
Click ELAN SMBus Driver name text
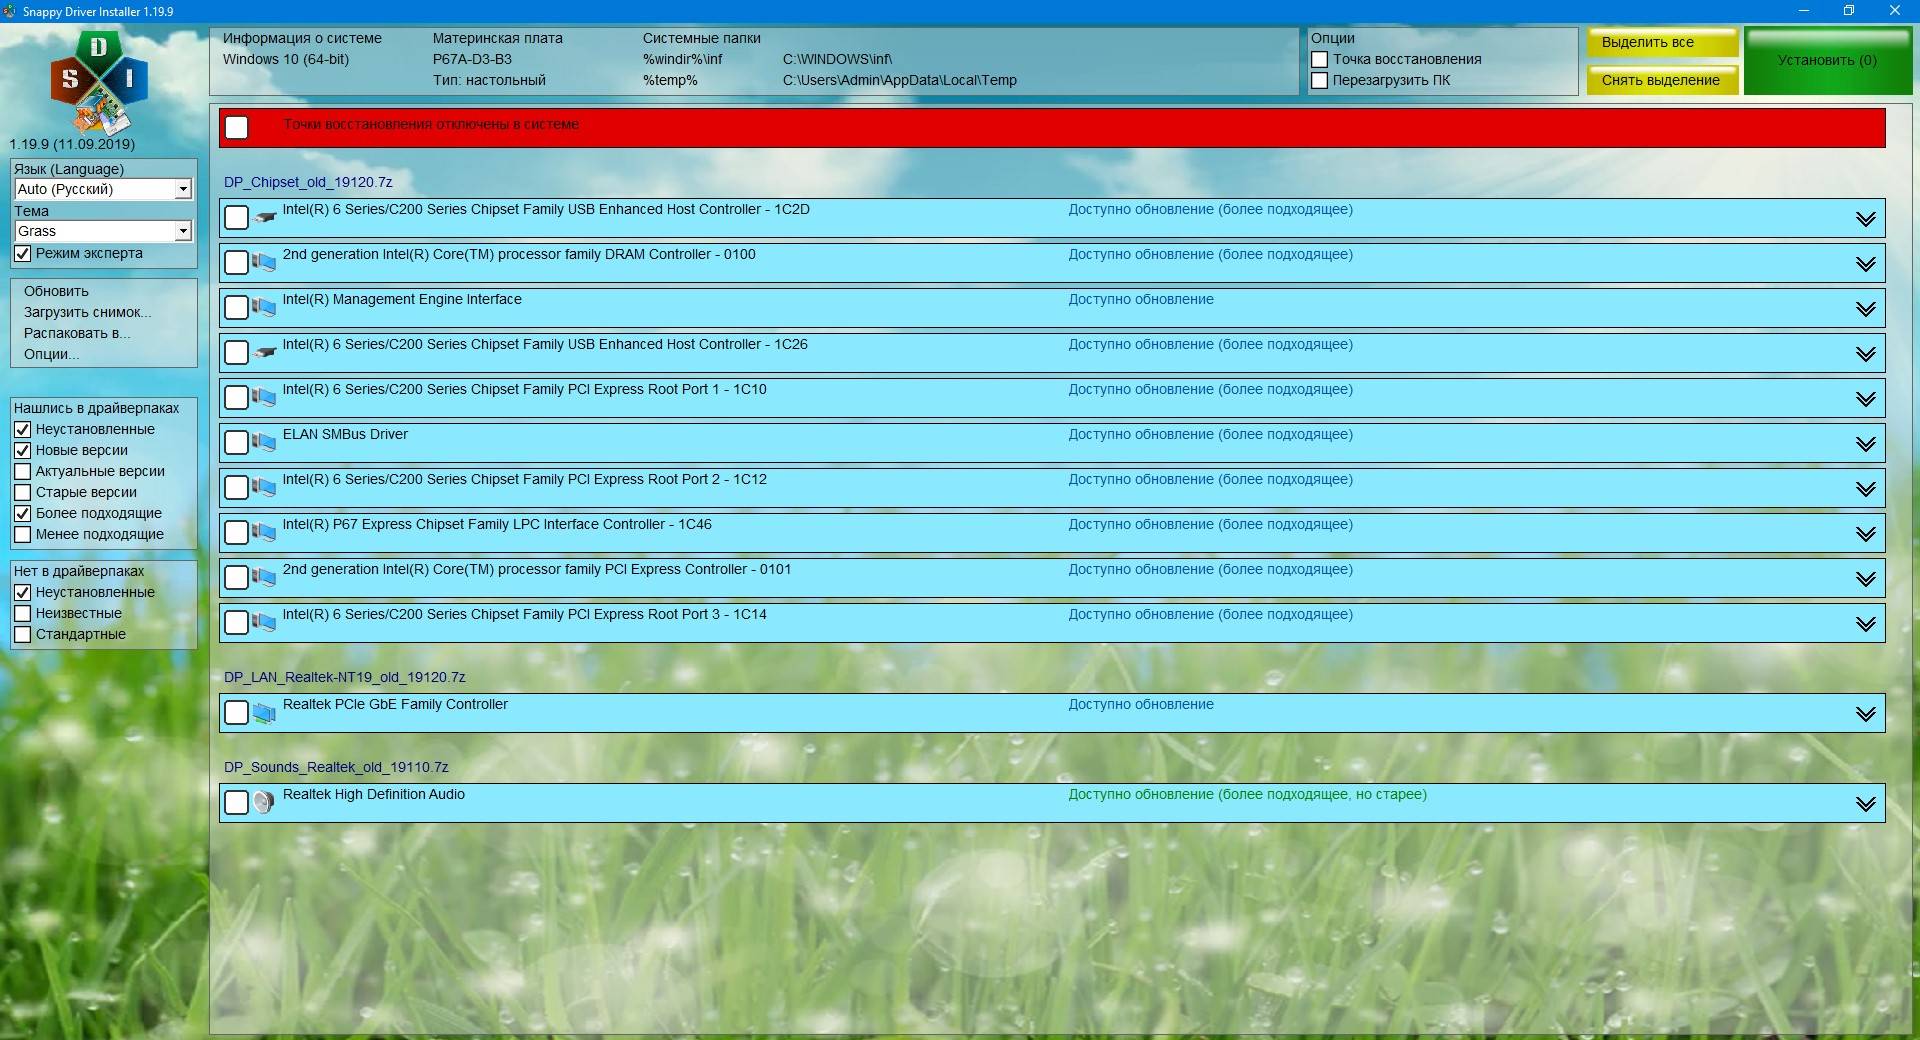pos(345,434)
